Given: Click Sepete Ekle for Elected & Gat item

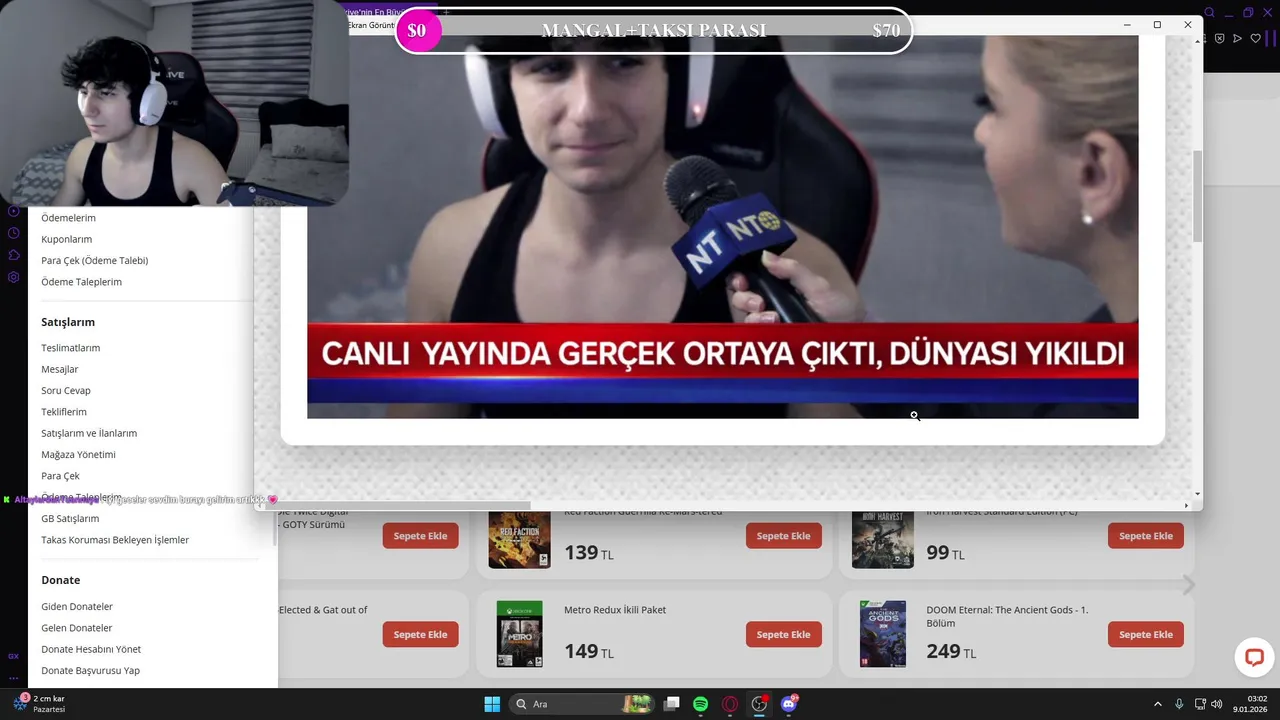Looking at the screenshot, I should click(420, 634).
